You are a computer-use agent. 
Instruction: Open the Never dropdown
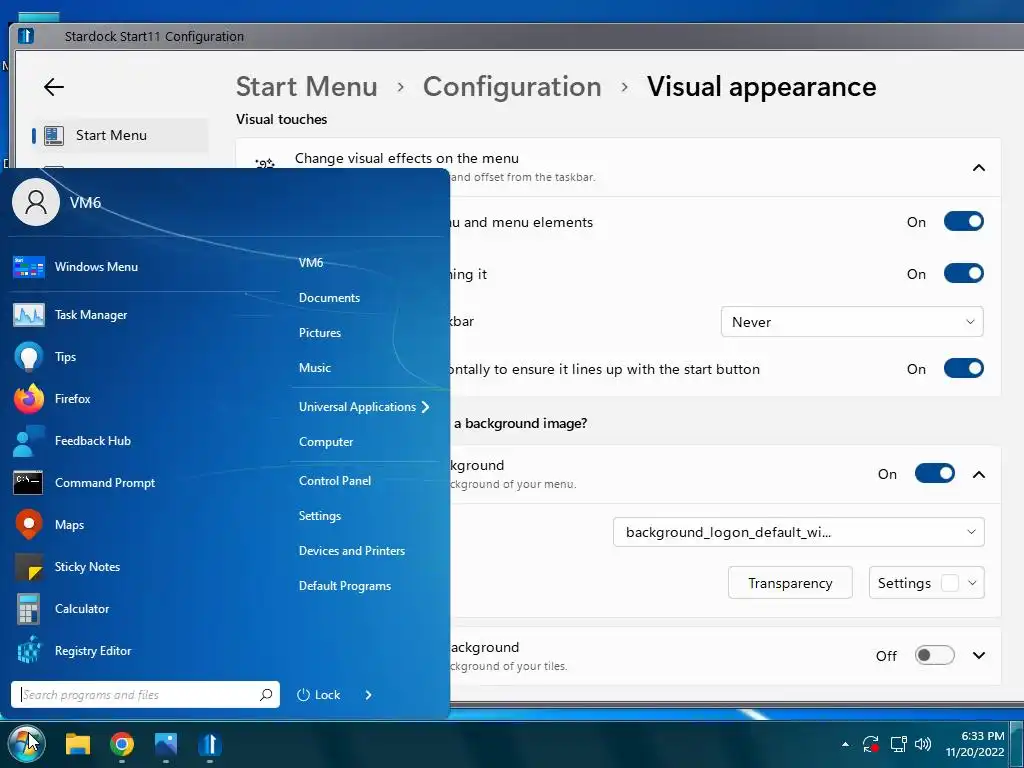pyautogui.click(x=852, y=322)
